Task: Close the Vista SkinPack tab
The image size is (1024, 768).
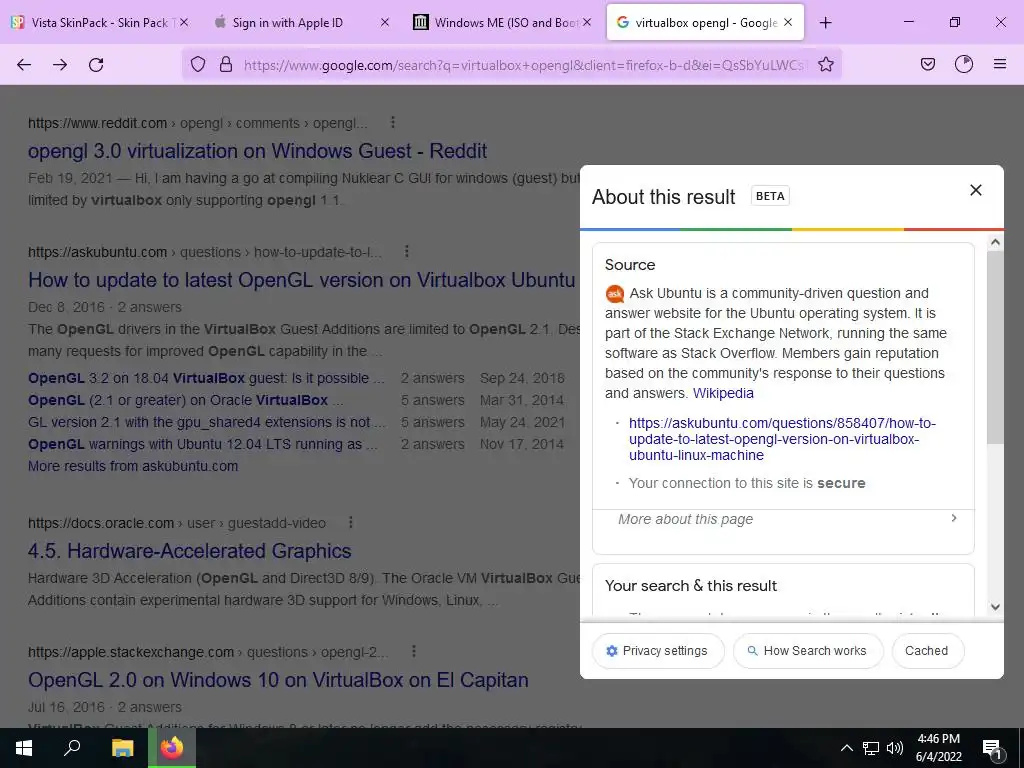Action: tap(184, 22)
